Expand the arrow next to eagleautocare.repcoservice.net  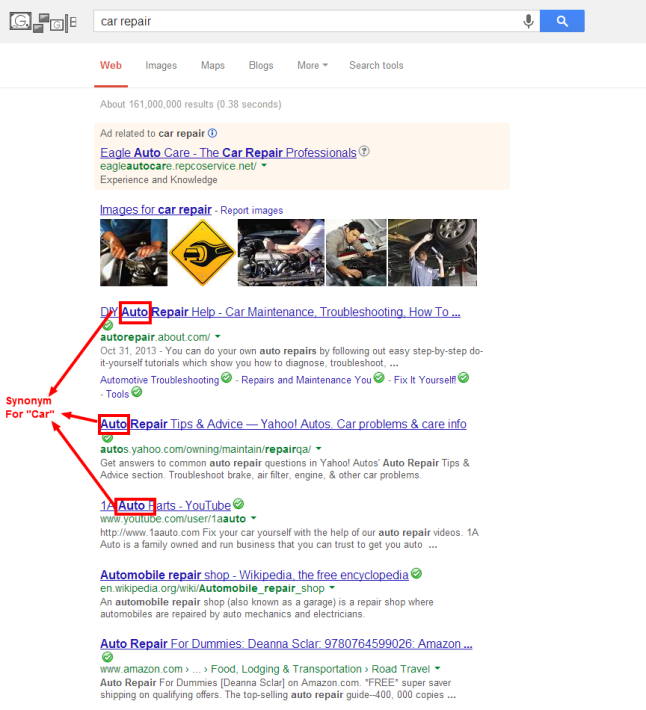(x=264, y=166)
